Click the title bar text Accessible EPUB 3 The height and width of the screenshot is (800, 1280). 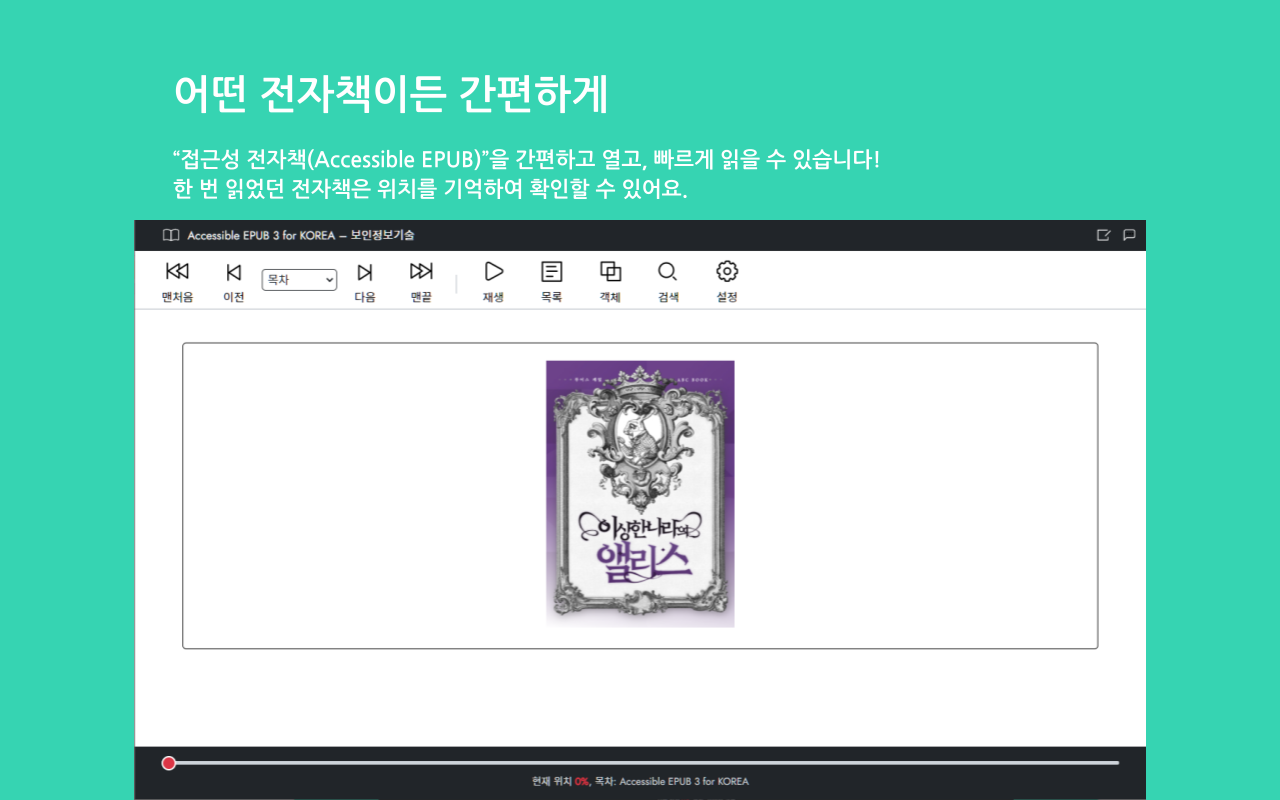(x=230, y=235)
